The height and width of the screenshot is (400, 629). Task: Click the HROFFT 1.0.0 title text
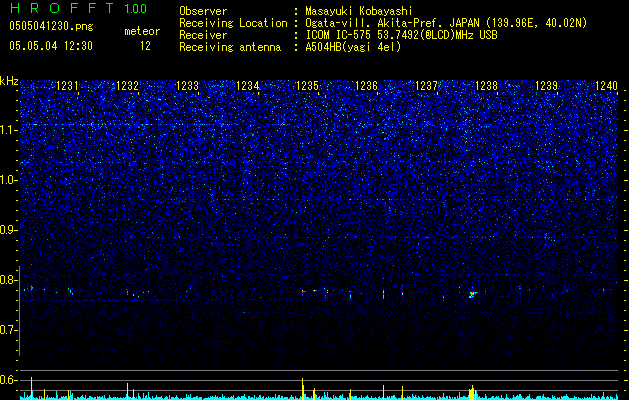[x=78, y=8]
